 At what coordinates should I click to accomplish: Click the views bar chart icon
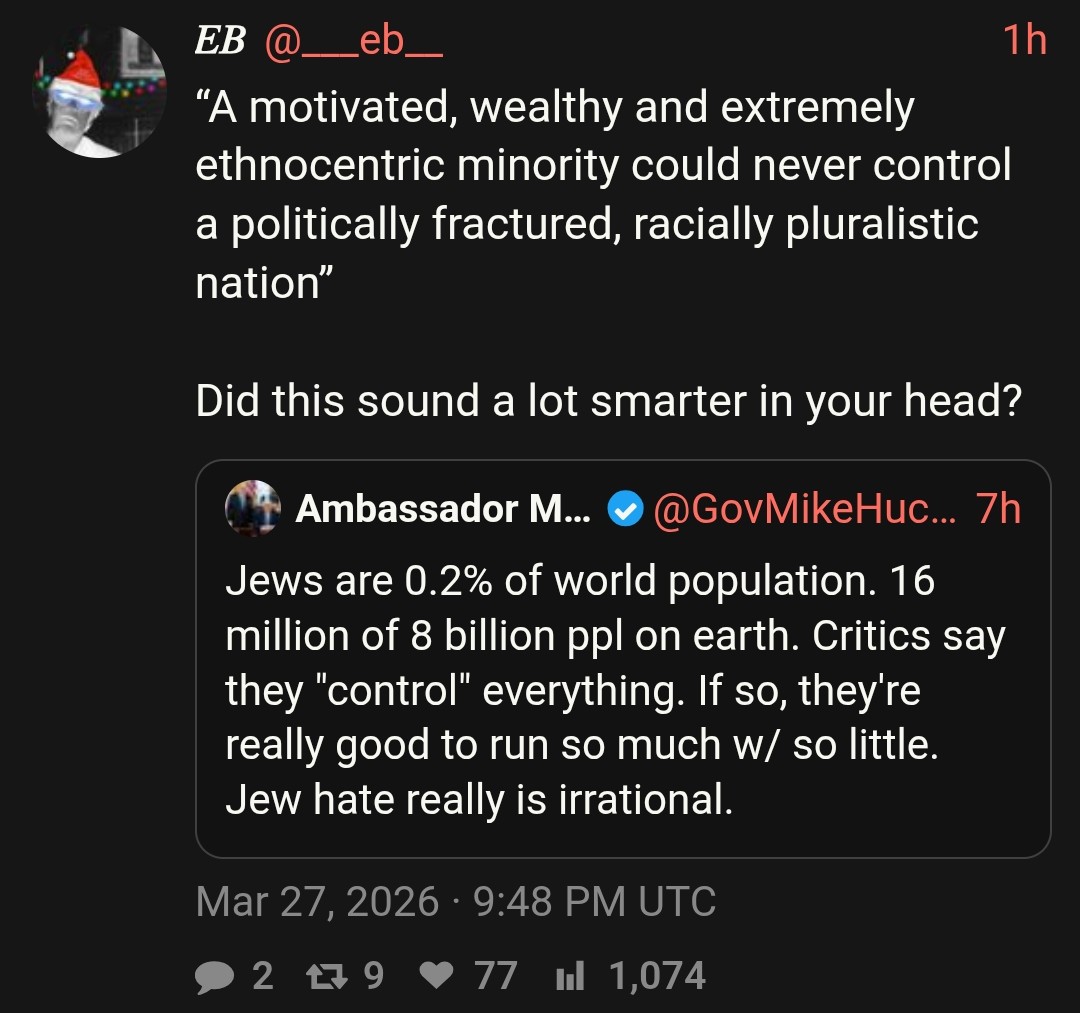(x=571, y=976)
